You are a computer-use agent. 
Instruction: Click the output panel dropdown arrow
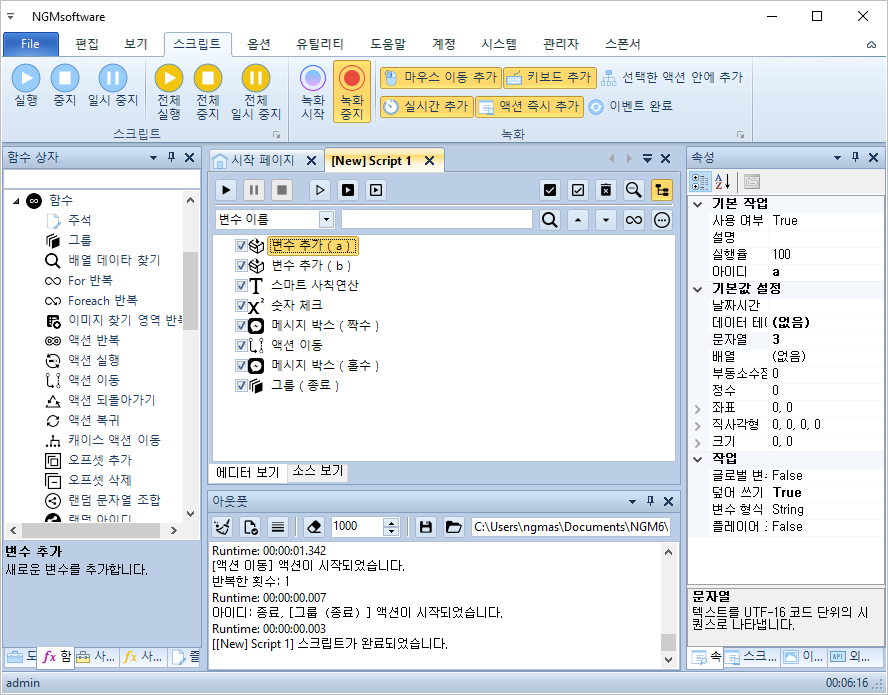632,502
